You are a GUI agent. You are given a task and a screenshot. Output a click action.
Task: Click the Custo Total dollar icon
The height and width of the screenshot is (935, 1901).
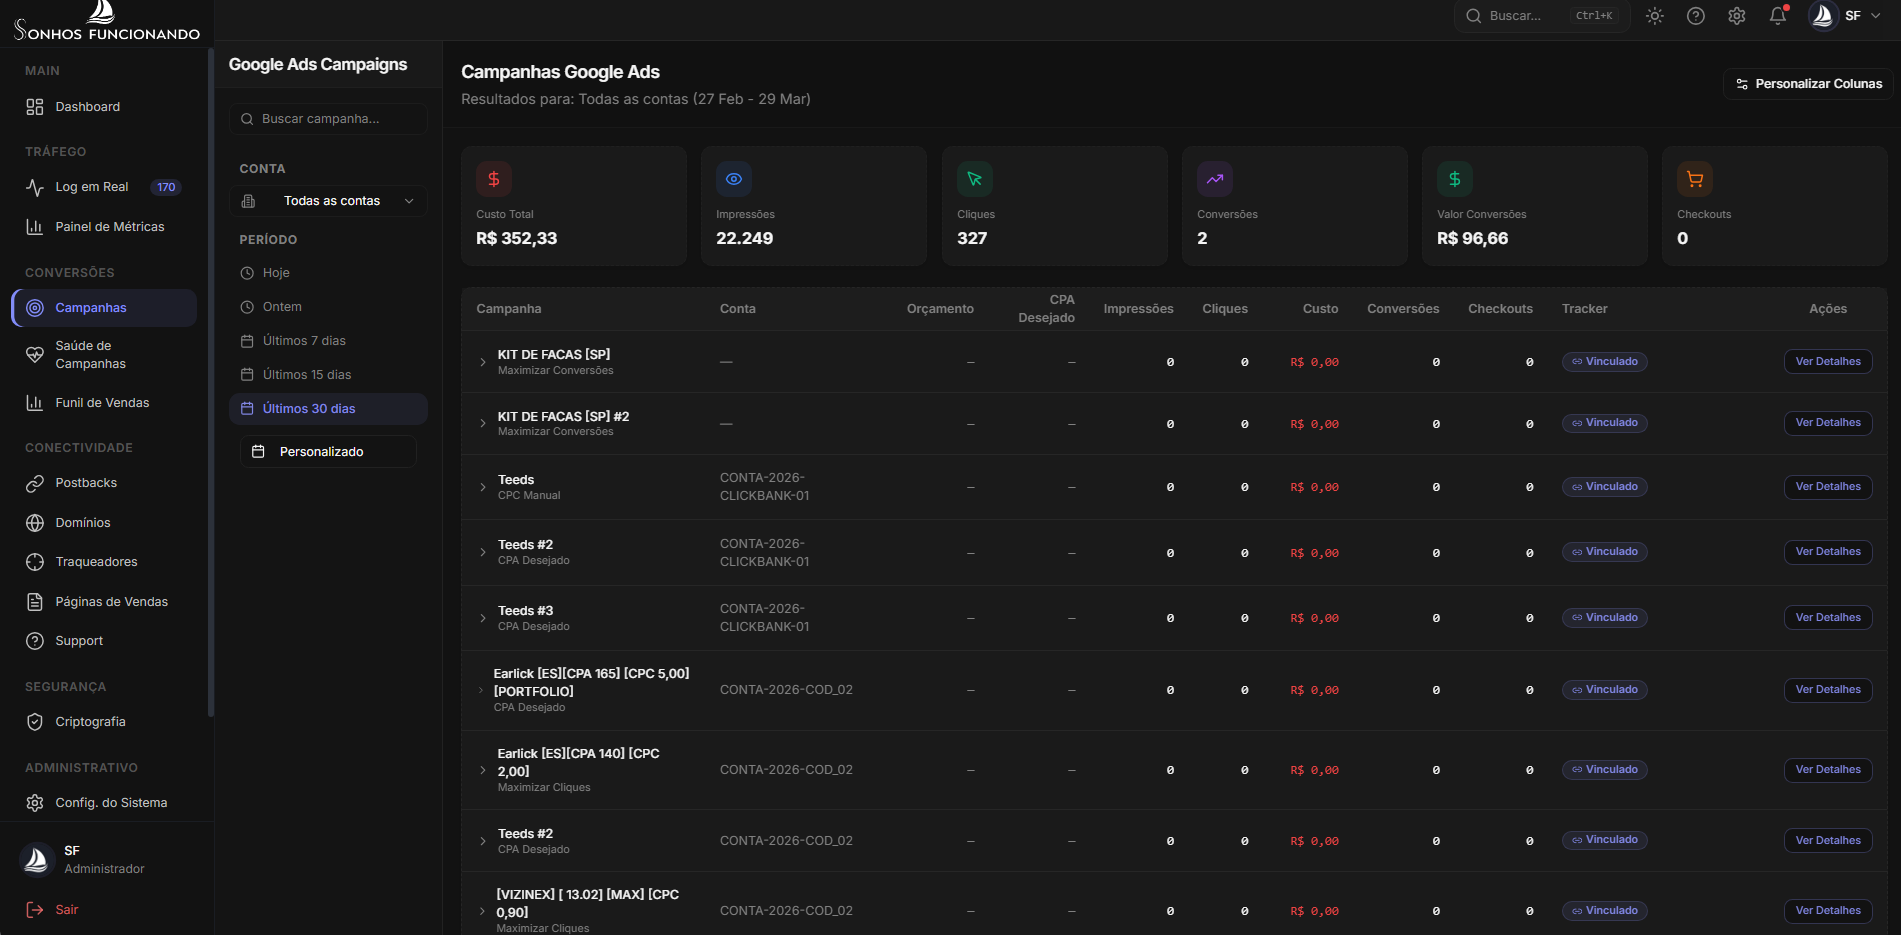494,179
